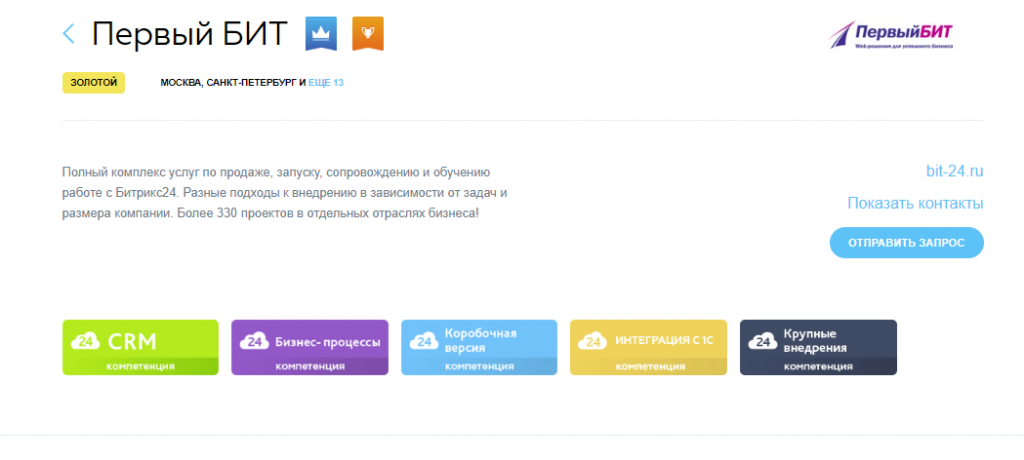
Task: Open the bit-24.ru website link
Action: coord(954,171)
